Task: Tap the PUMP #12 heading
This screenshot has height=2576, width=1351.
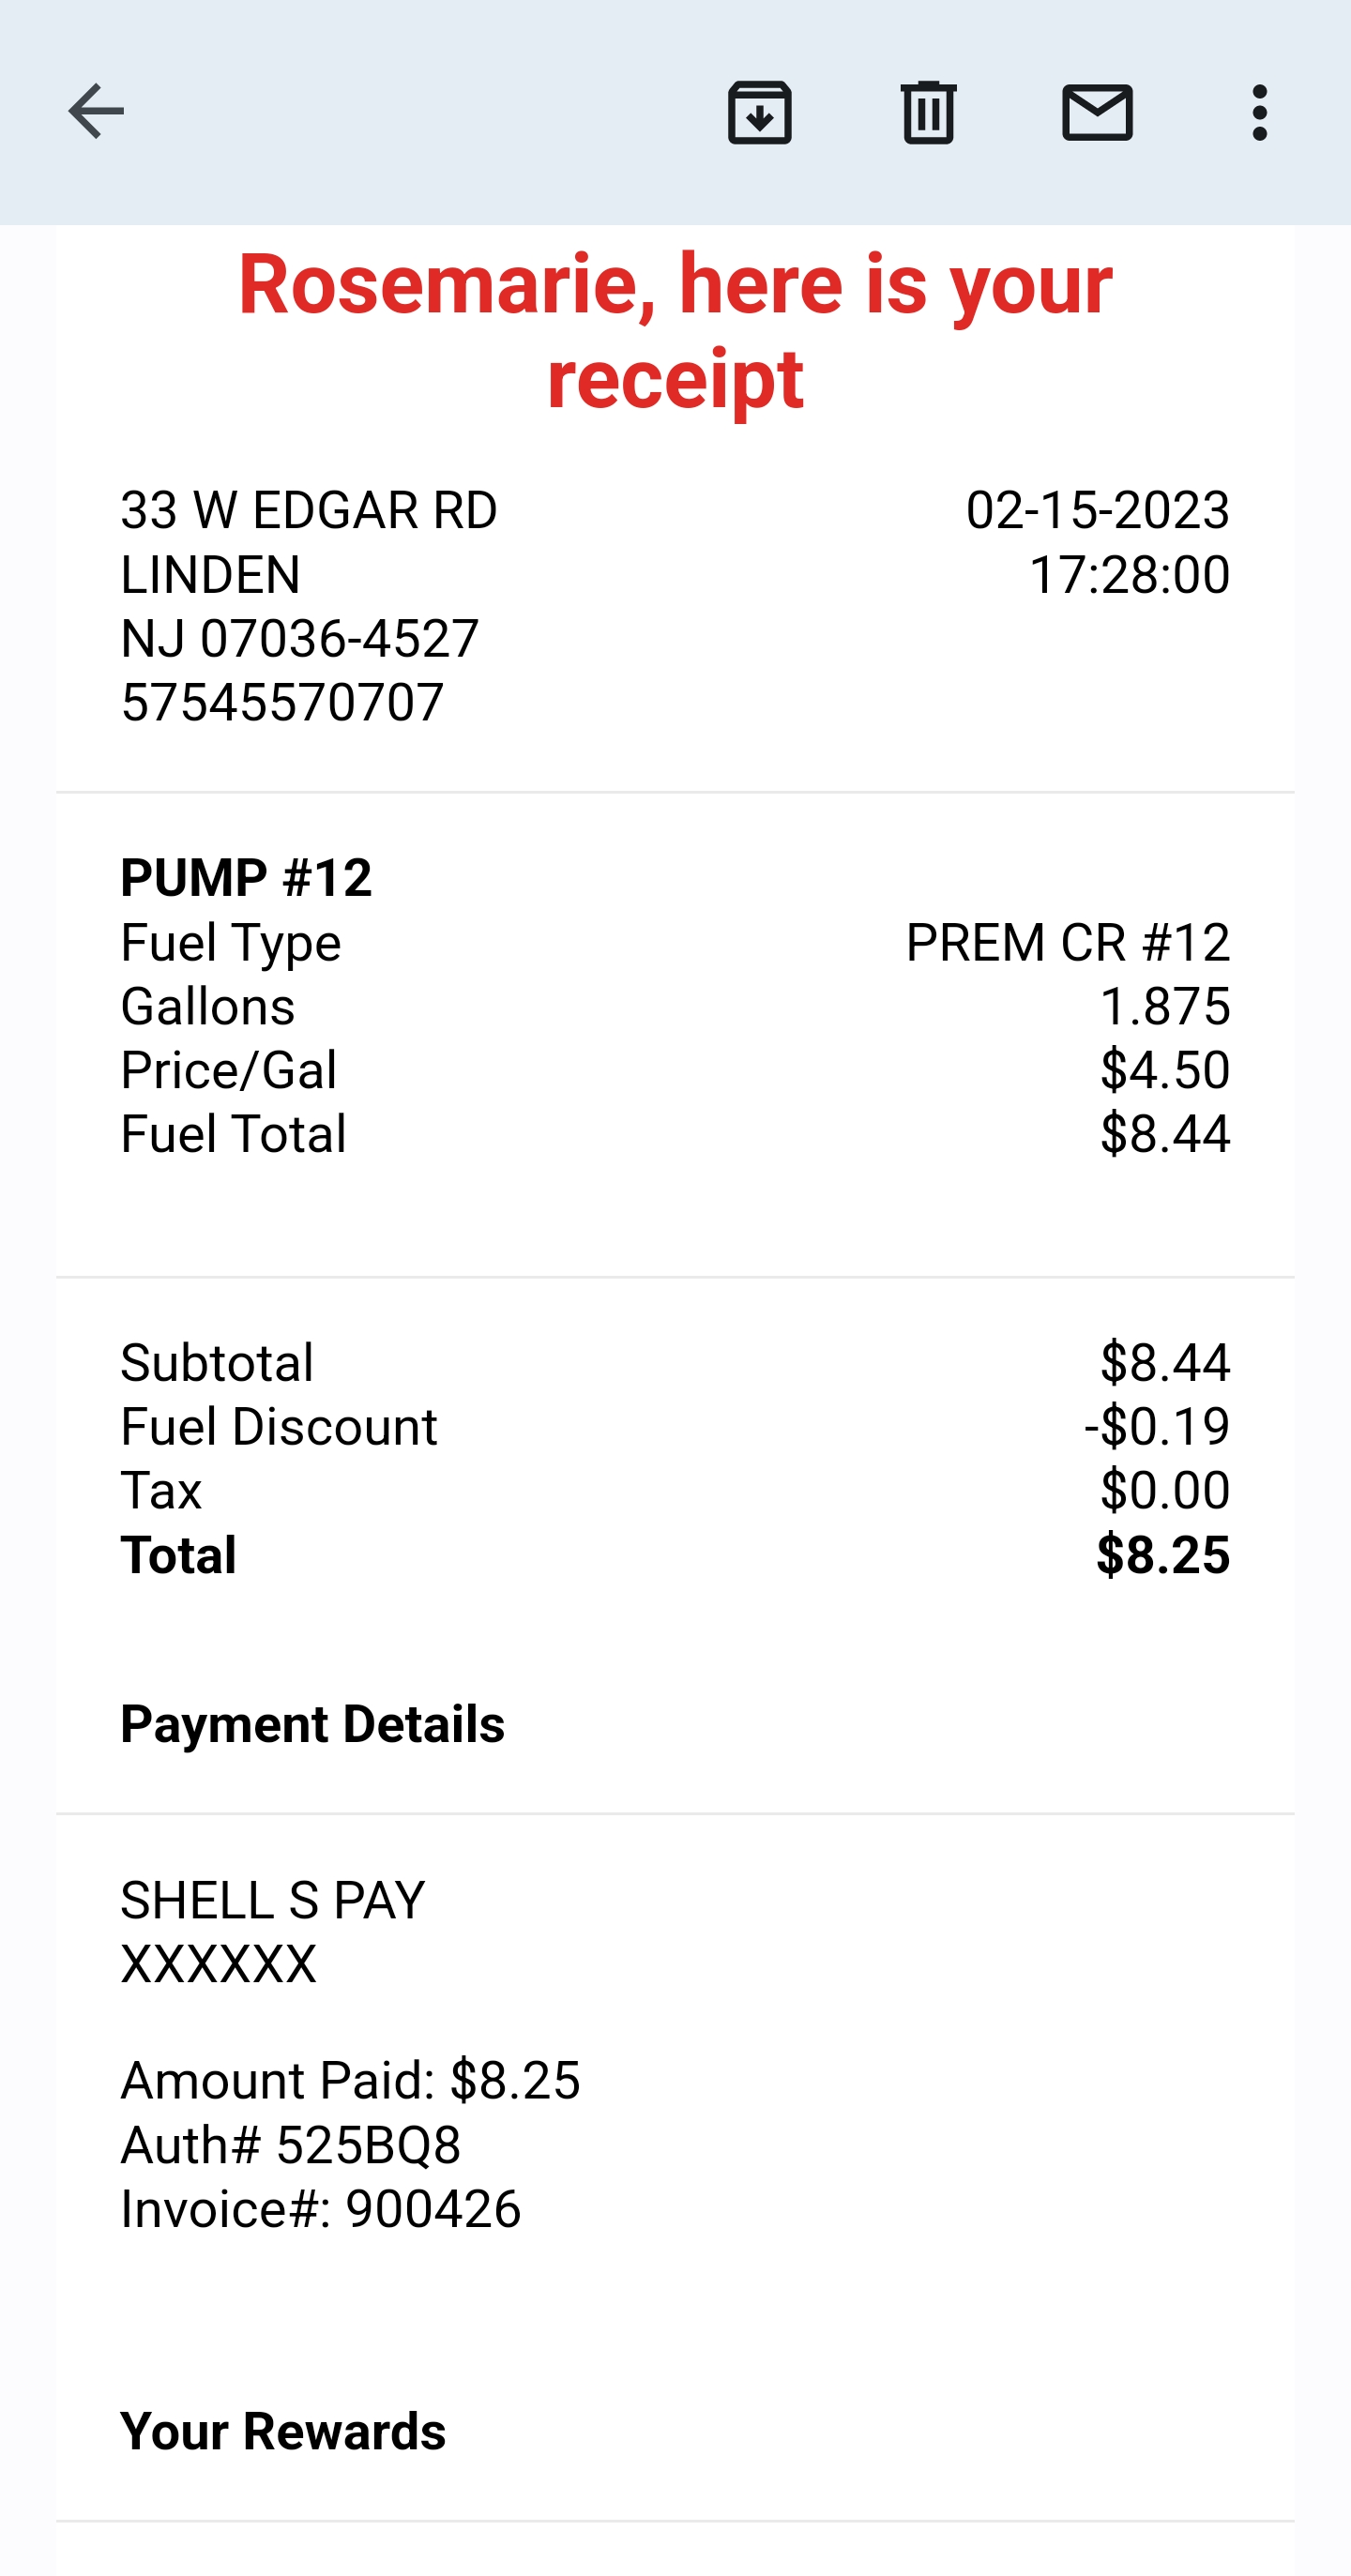Action: [x=246, y=878]
